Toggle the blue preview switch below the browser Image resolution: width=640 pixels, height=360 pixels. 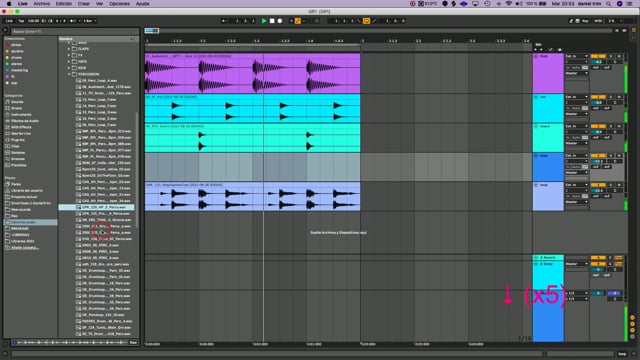coord(14,342)
